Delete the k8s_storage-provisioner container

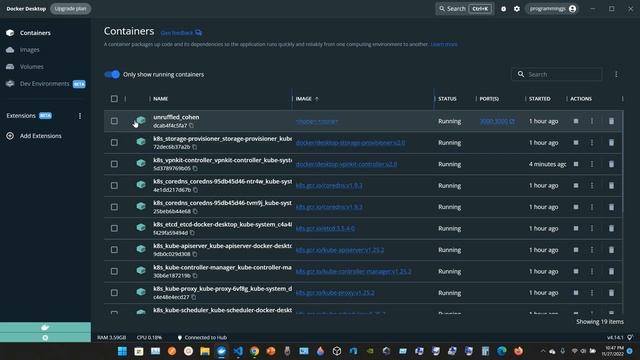[611, 142]
